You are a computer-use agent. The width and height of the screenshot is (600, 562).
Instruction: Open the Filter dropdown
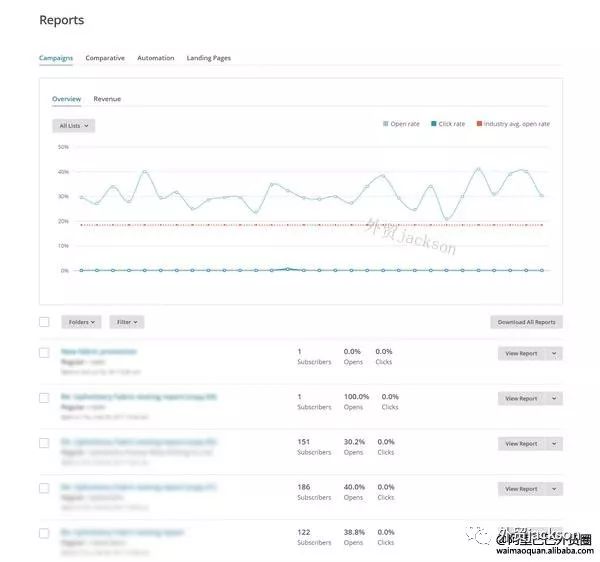[x=126, y=322]
